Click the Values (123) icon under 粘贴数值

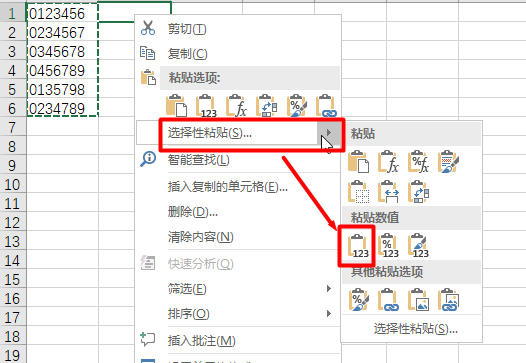tap(358, 246)
